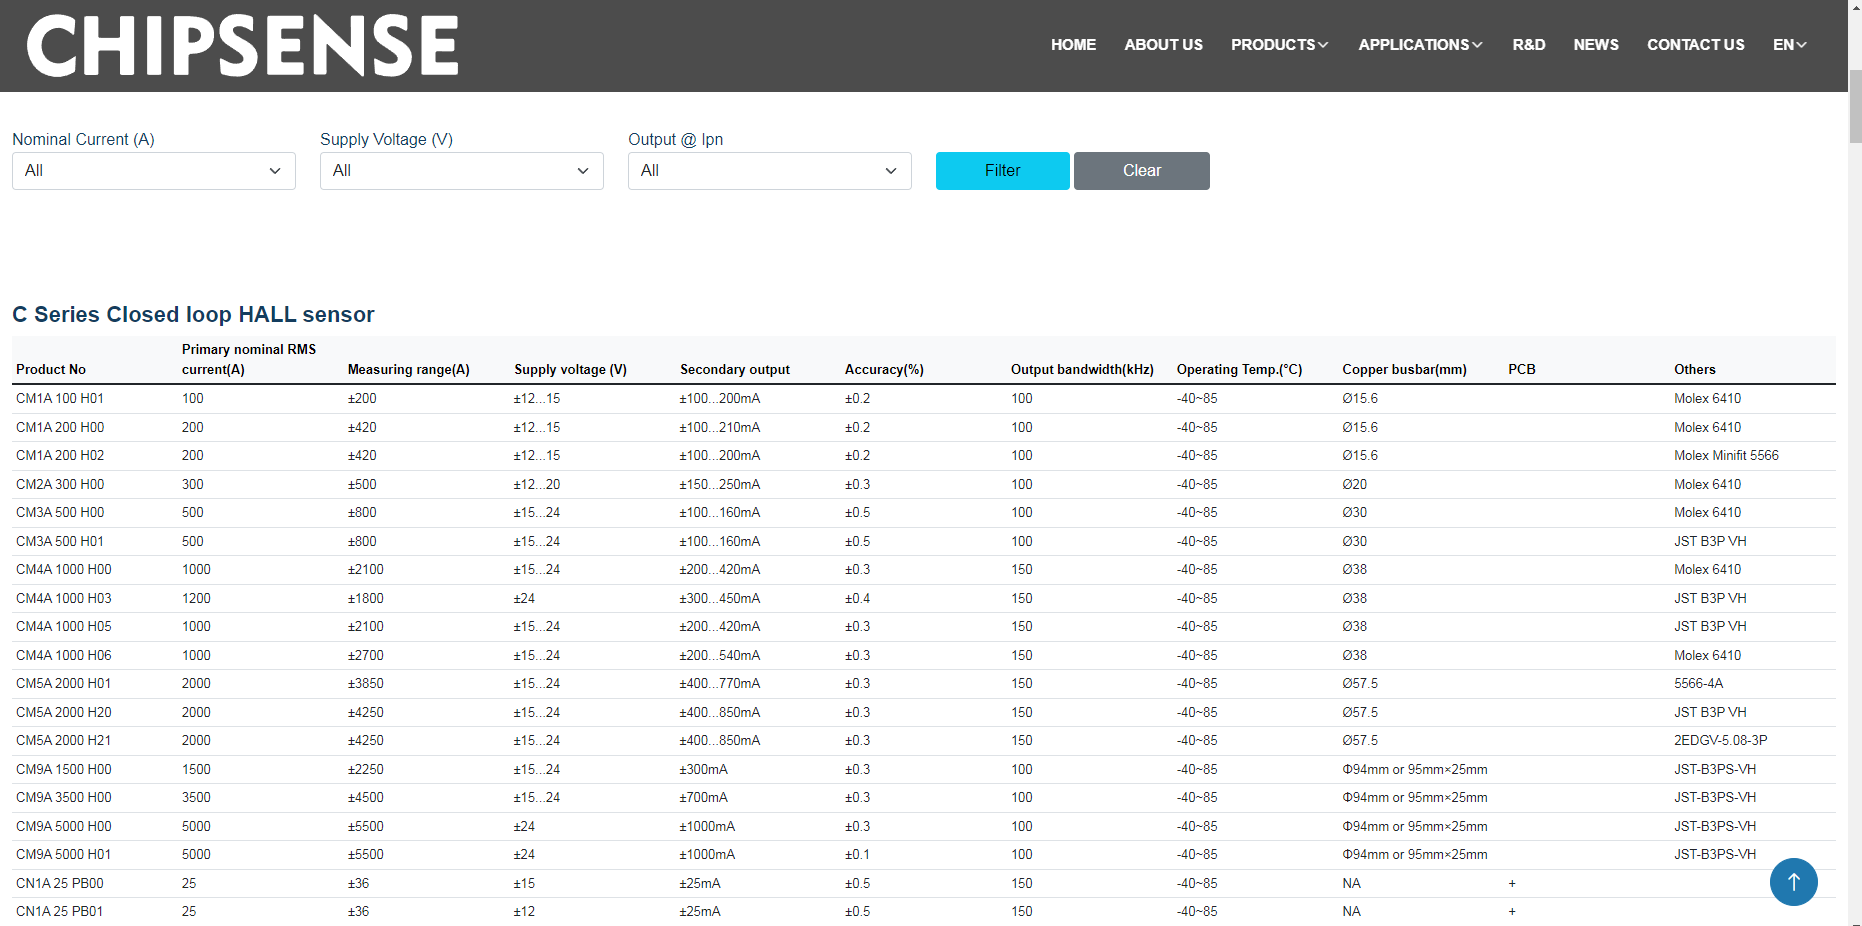This screenshot has width=1862, height=926.
Task: Select product CM3A 500 H01
Action: coord(60,541)
